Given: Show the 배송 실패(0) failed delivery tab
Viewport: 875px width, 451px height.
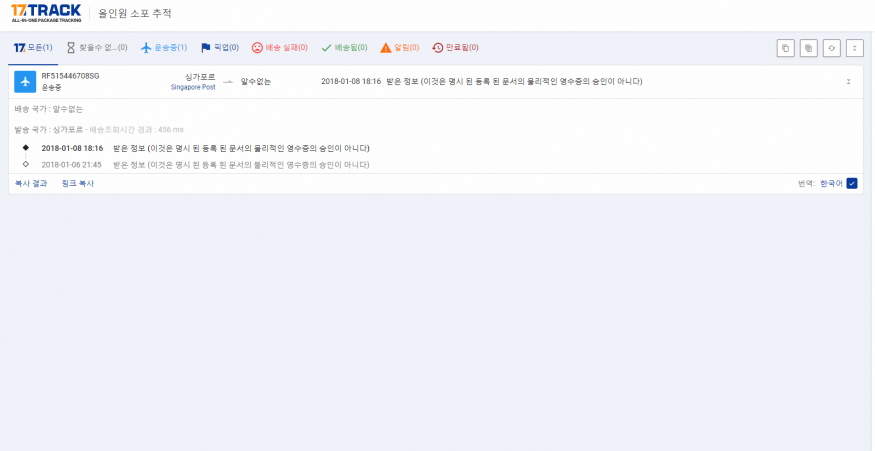Looking at the screenshot, I should 279,48.
